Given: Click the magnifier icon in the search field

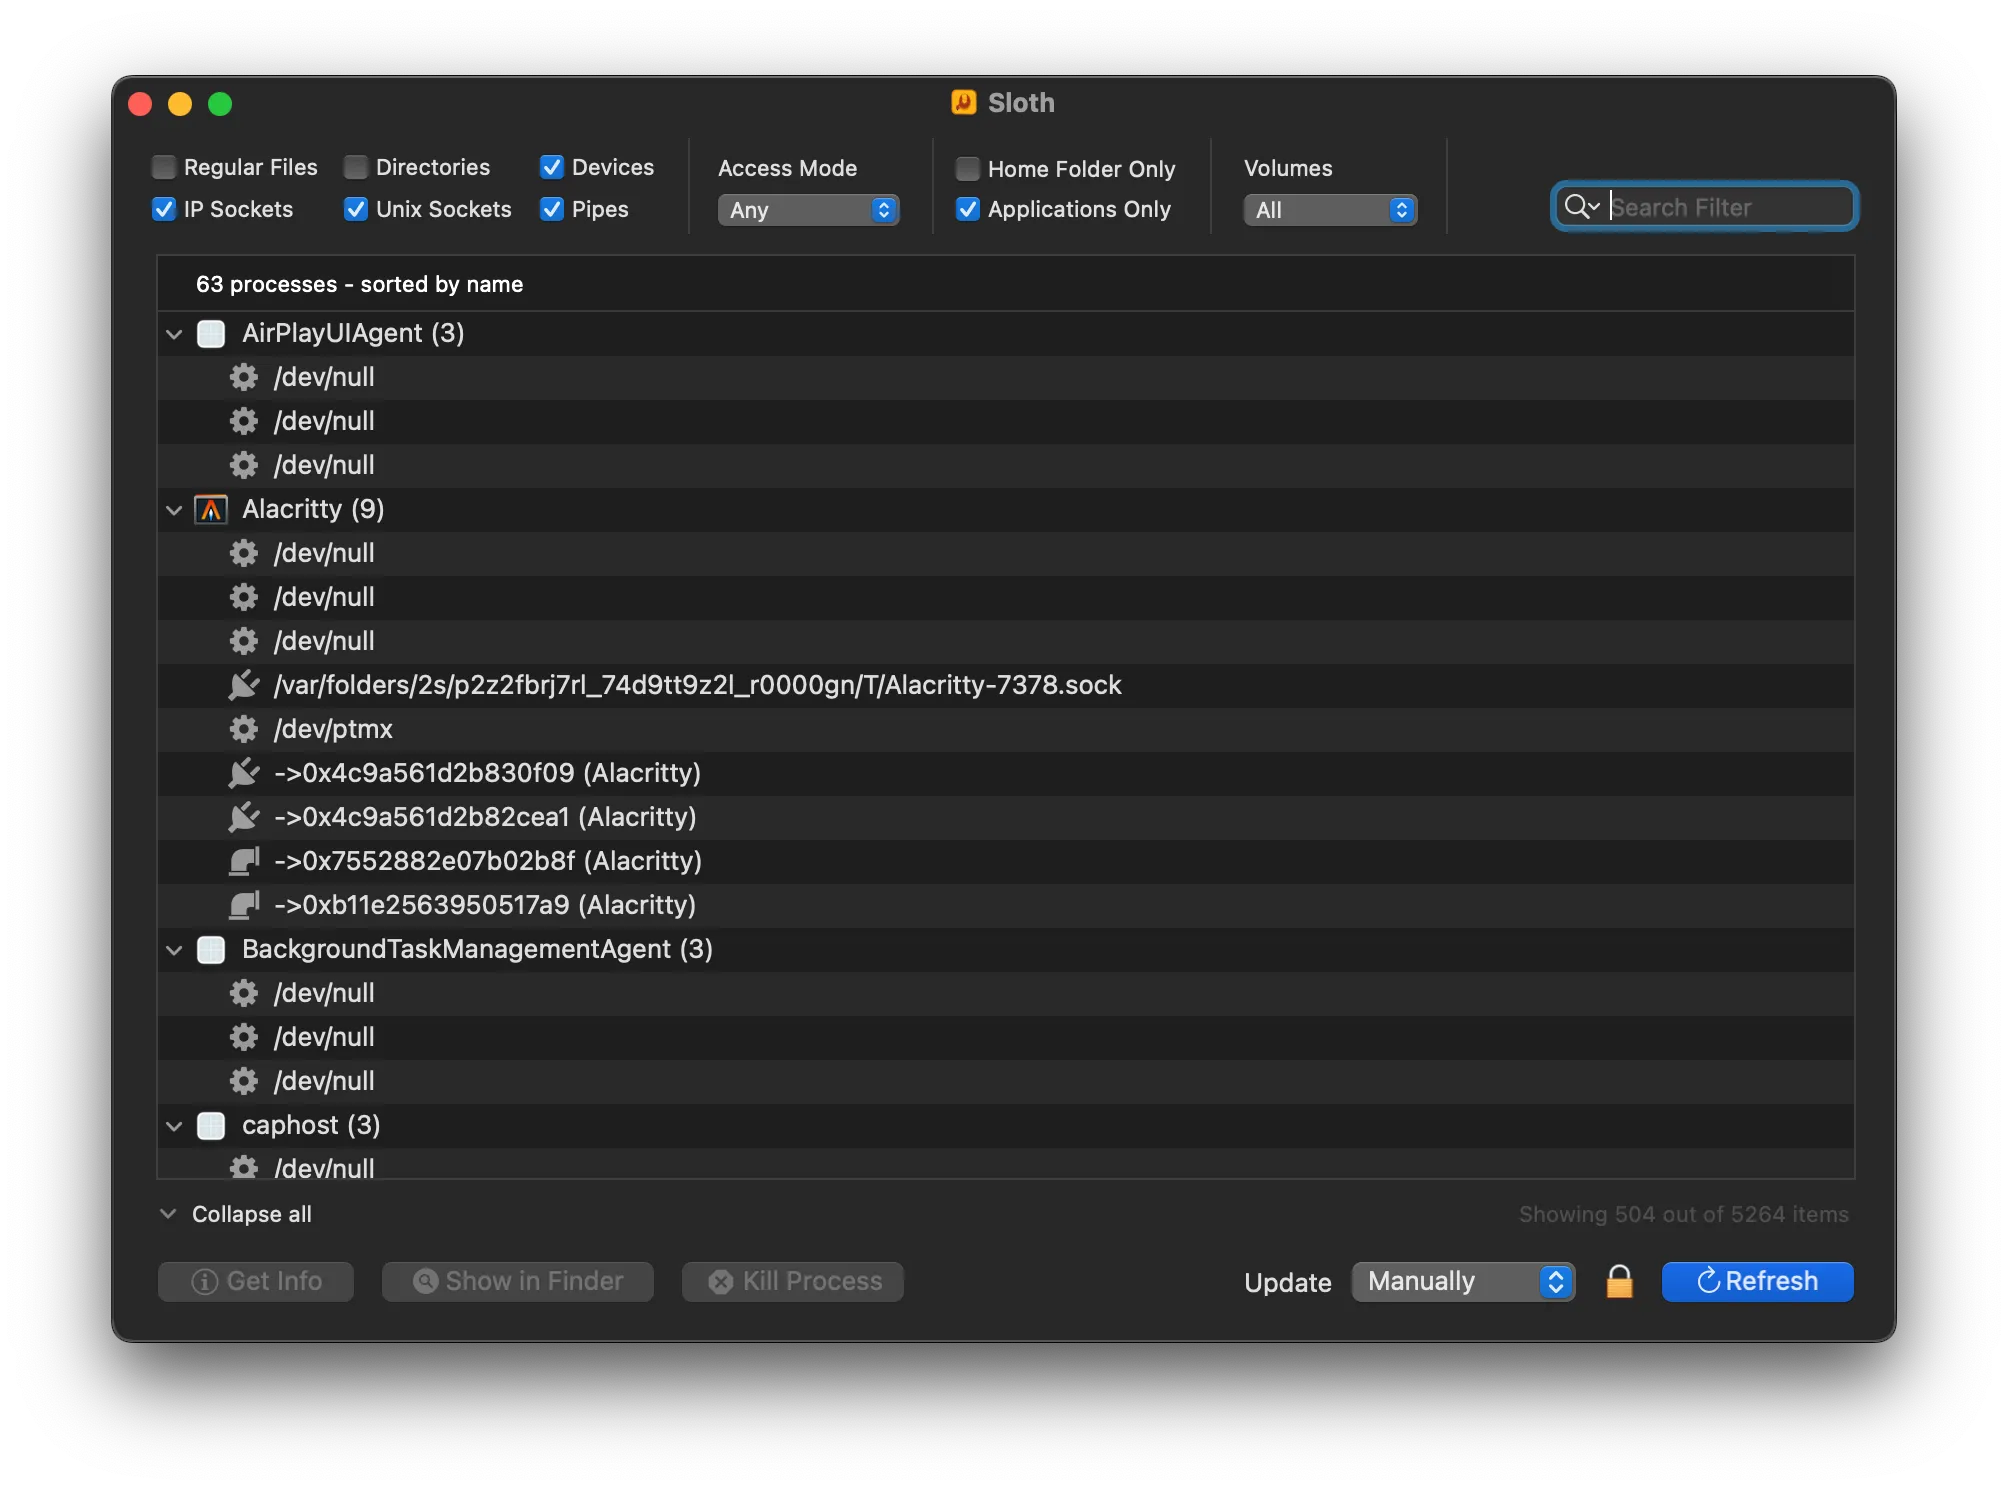Looking at the screenshot, I should point(1580,206).
